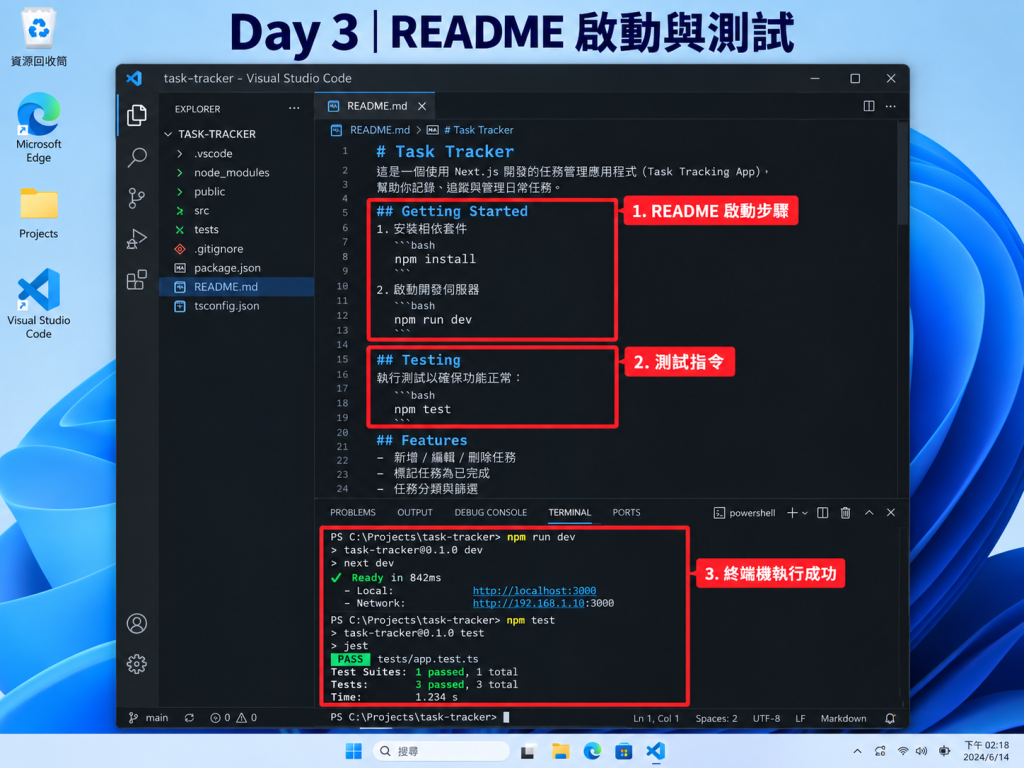Open the Search view in activity bar
The image size is (1024, 768).
coord(136,157)
